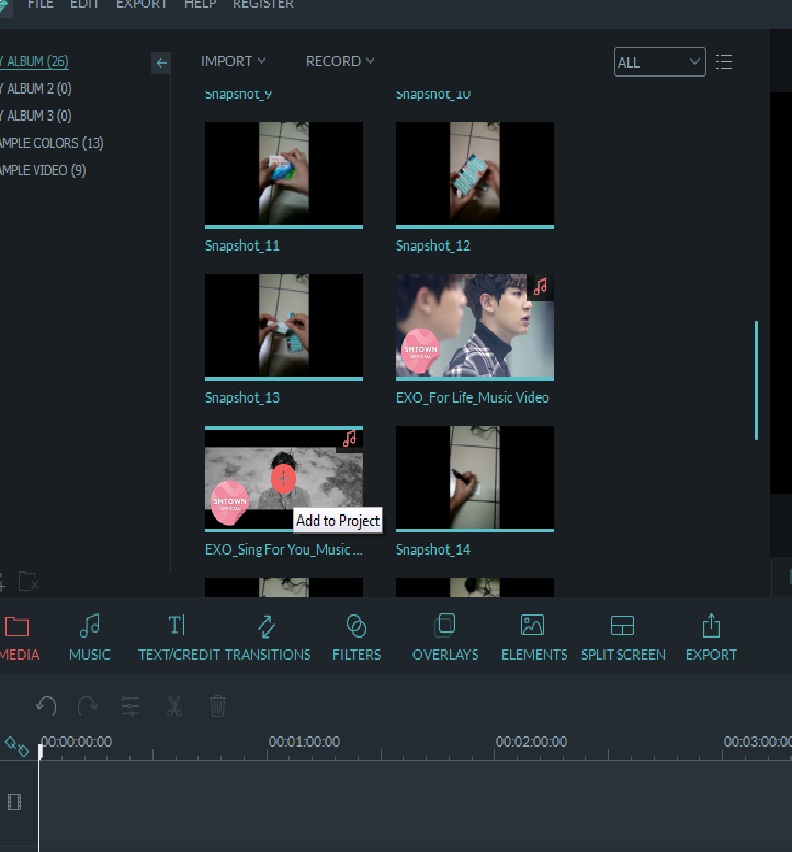Click music note badge on EXO_Sing For You thumbnail
The height and width of the screenshot is (852, 792).
click(349, 438)
